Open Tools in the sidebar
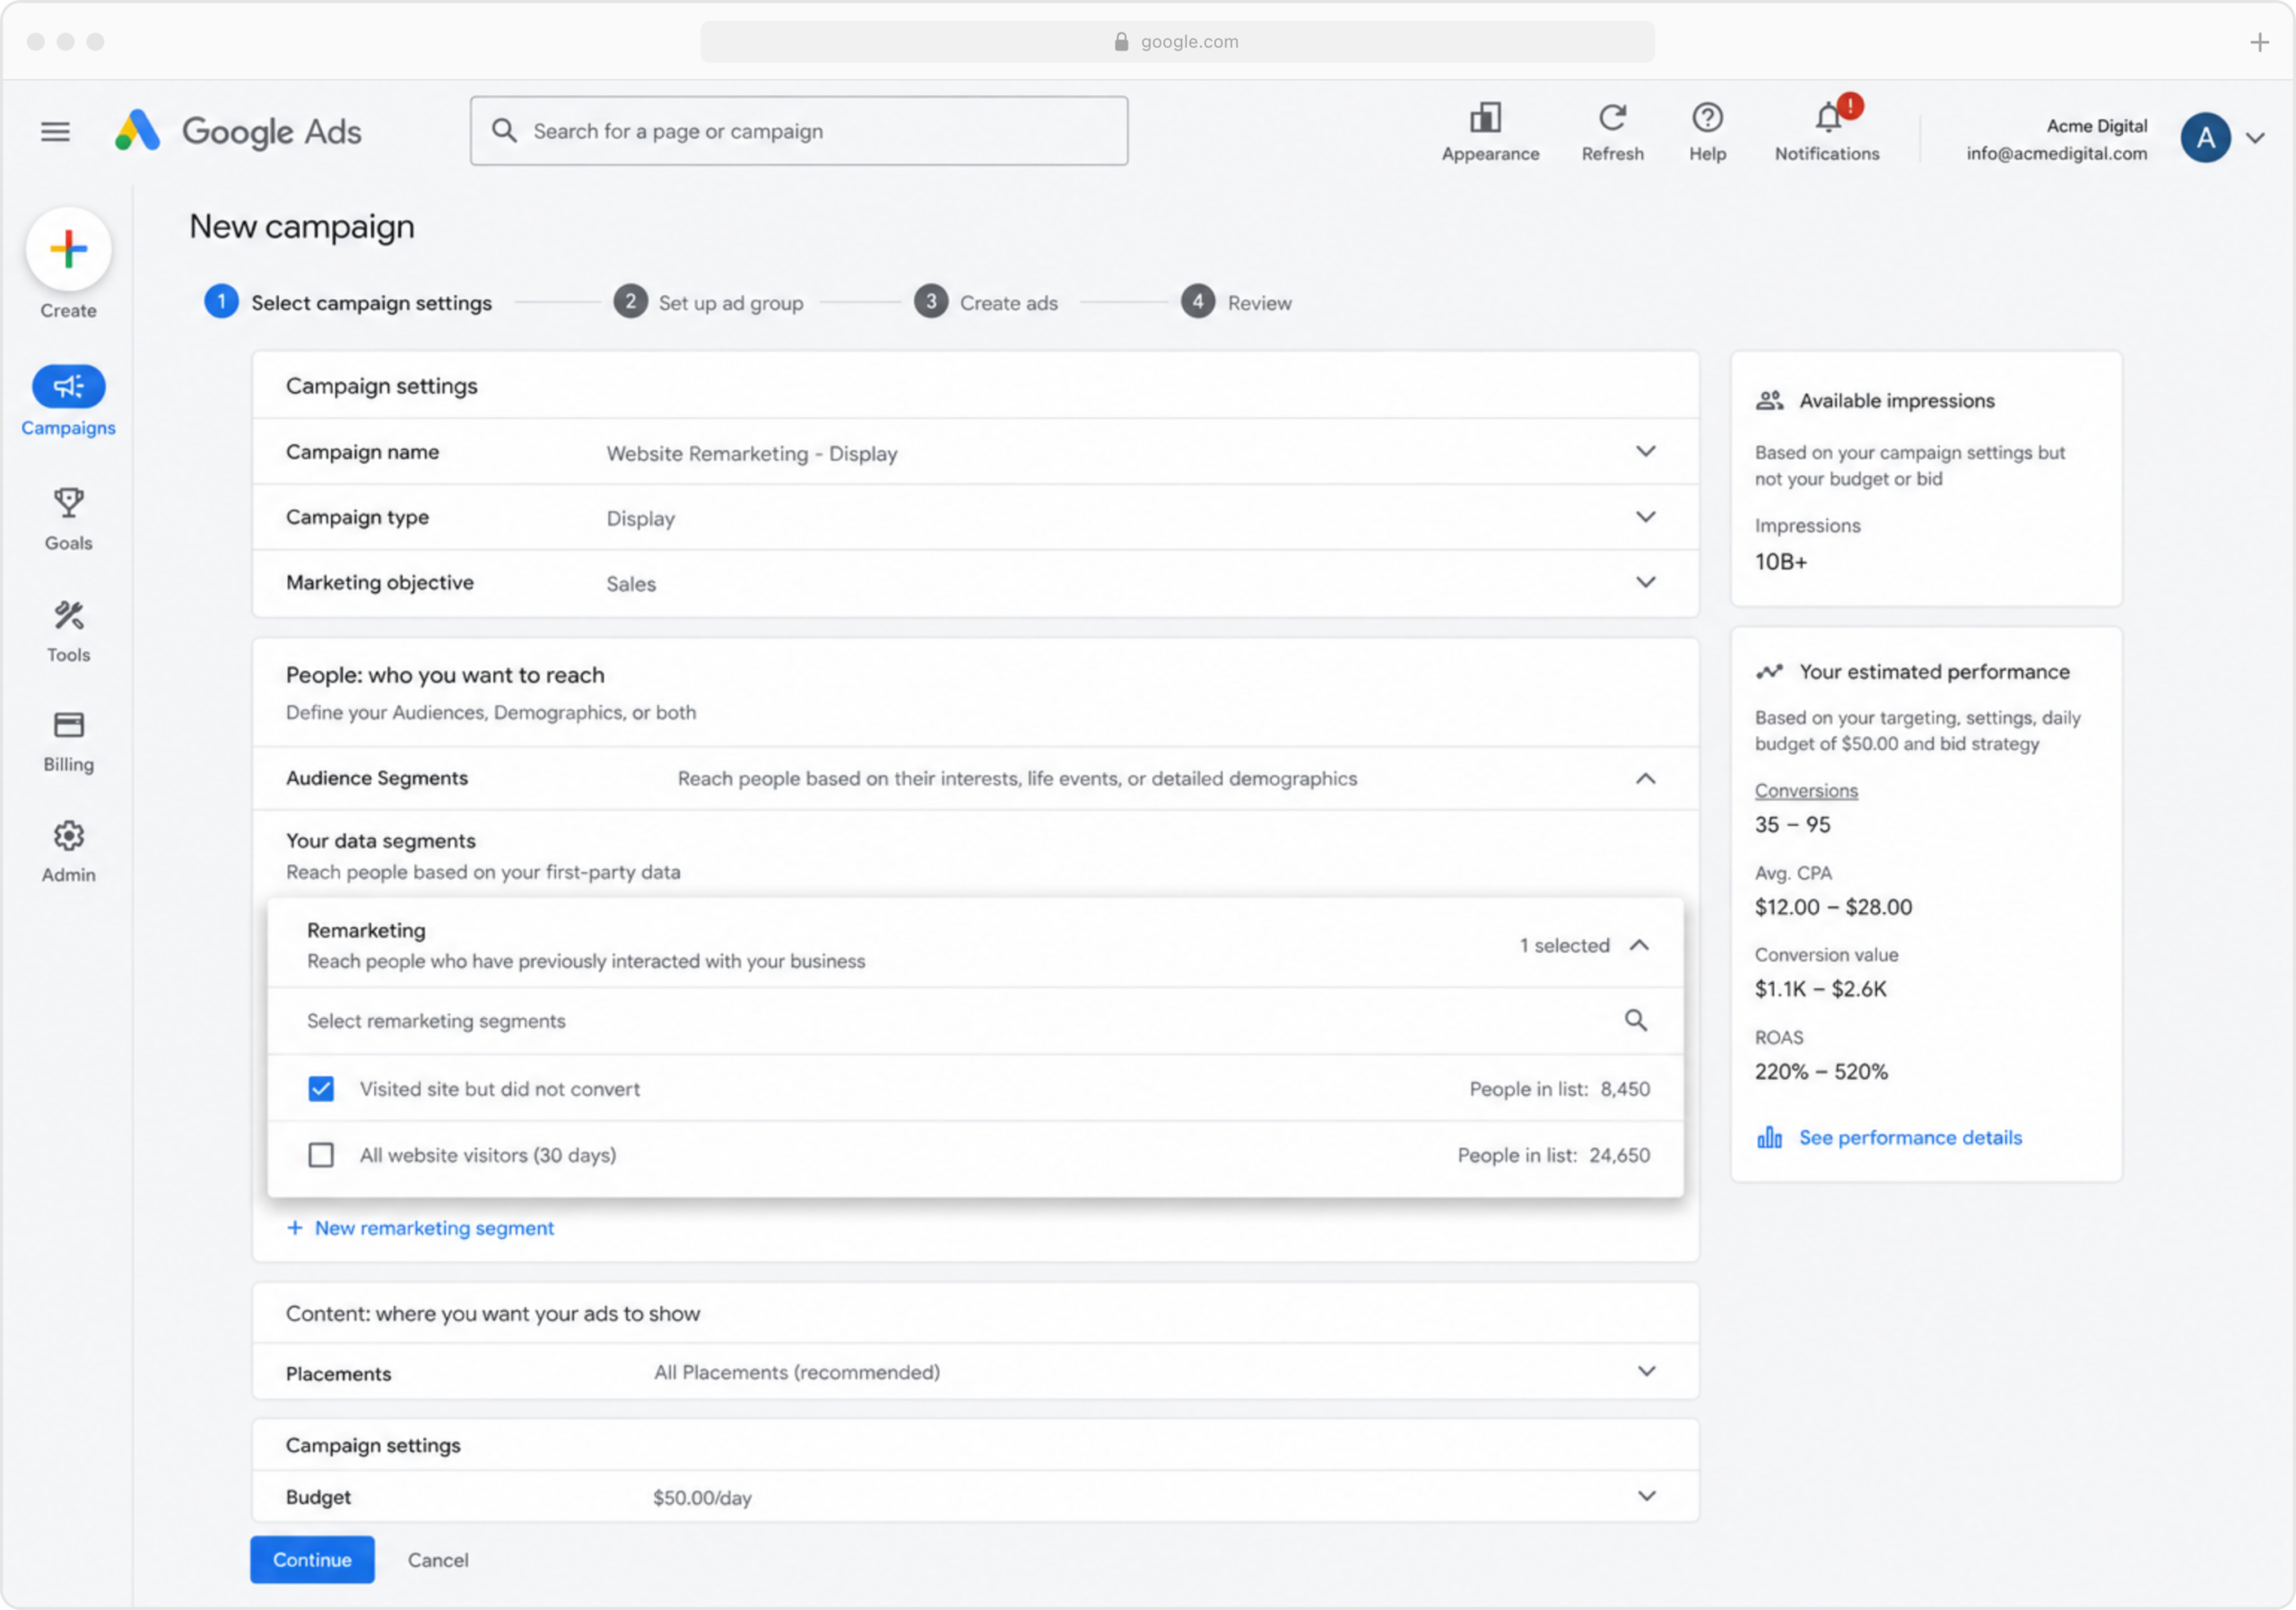The image size is (2296, 1610). tap(68, 632)
